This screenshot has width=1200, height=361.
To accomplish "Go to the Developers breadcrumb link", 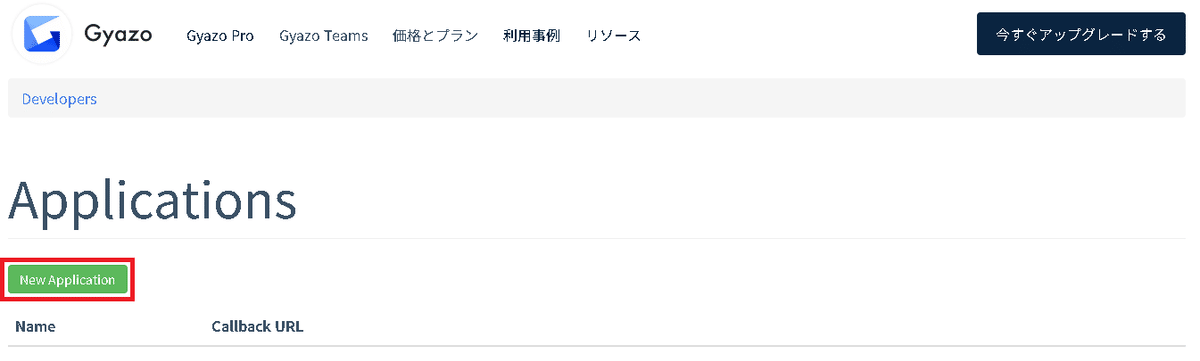I will (x=59, y=99).
